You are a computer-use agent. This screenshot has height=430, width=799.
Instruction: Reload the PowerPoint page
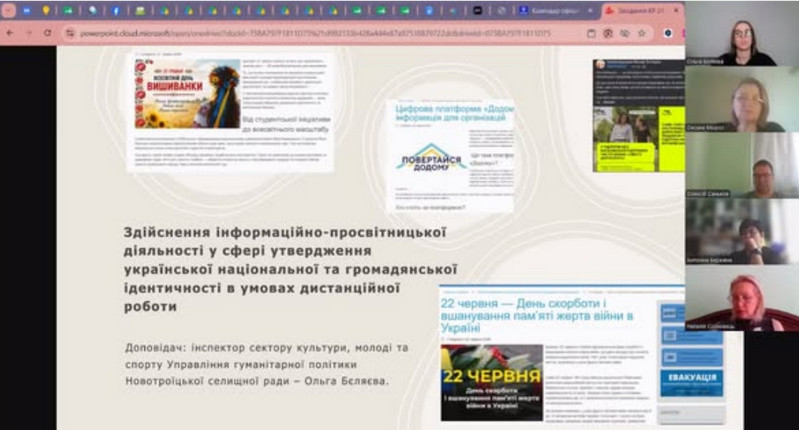[x=47, y=33]
